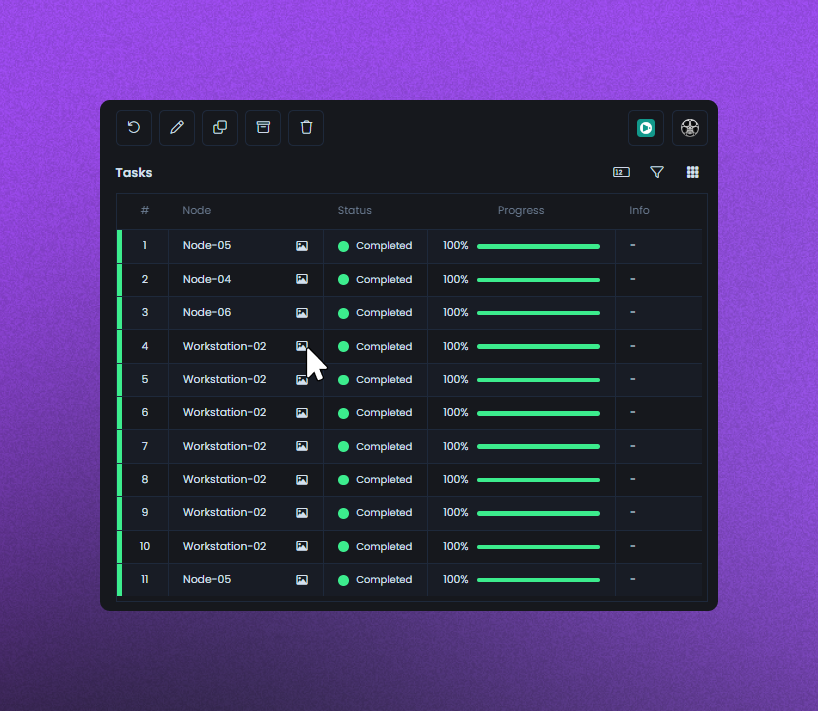This screenshot has width=818, height=711.
Task: Click Completed status in row 2
Action: (384, 280)
